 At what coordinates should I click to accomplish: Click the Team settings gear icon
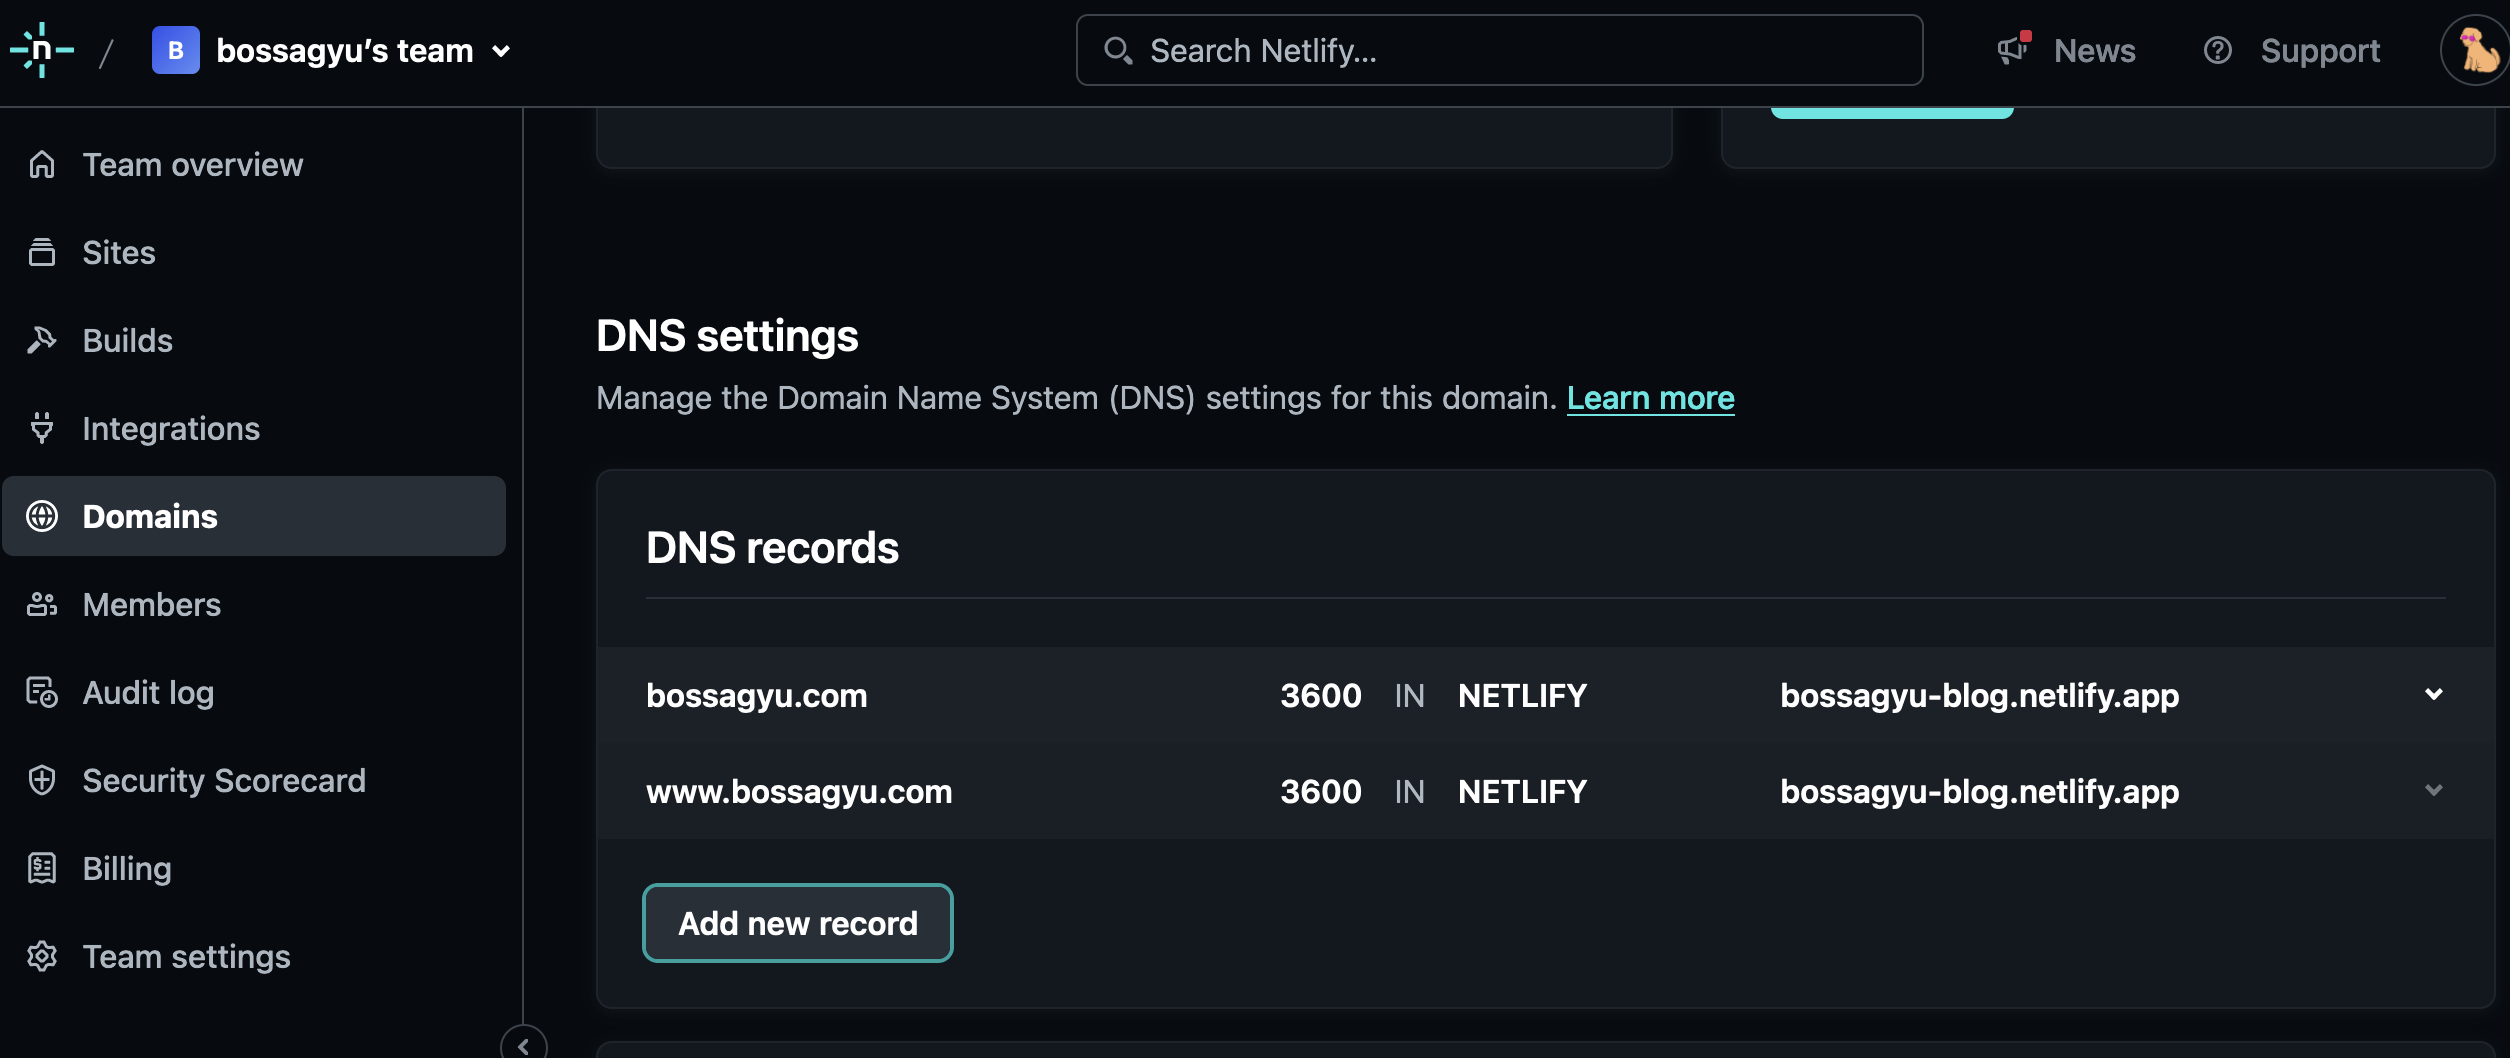click(x=42, y=956)
